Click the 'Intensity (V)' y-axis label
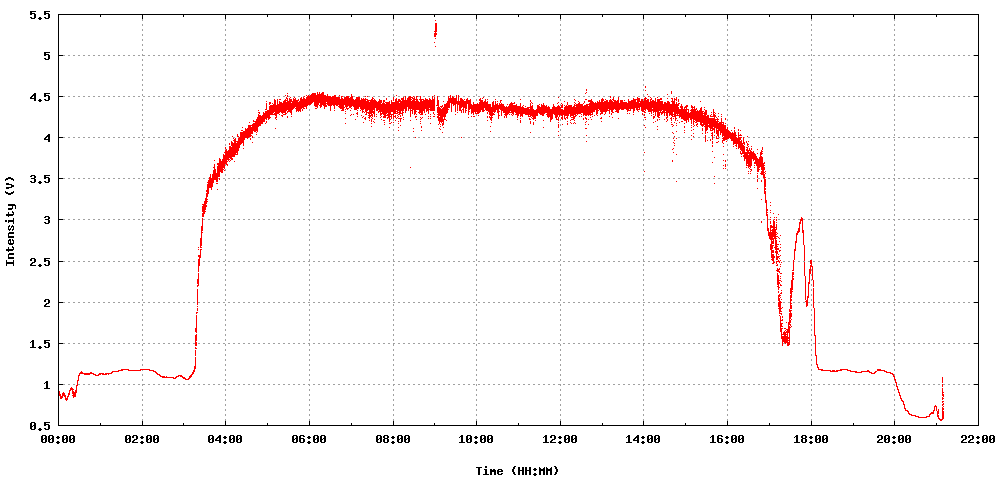1000x480 pixels. (x=10, y=220)
